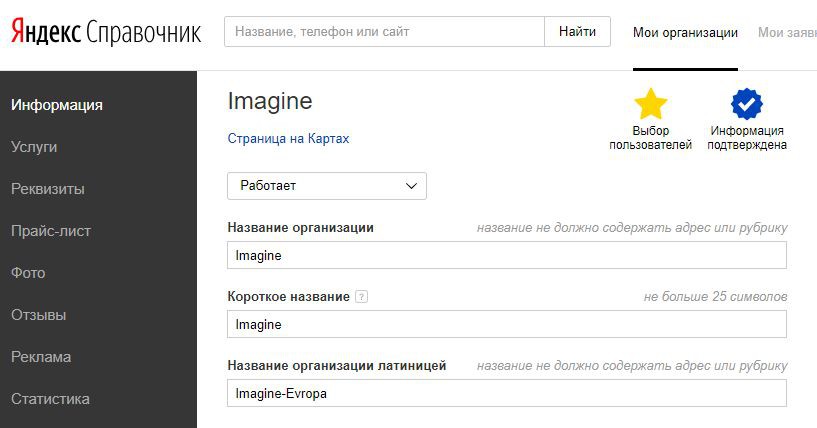The height and width of the screenshot is (428, 817).
Task: Select Информация in the sidebar
Action: point(57,105)
